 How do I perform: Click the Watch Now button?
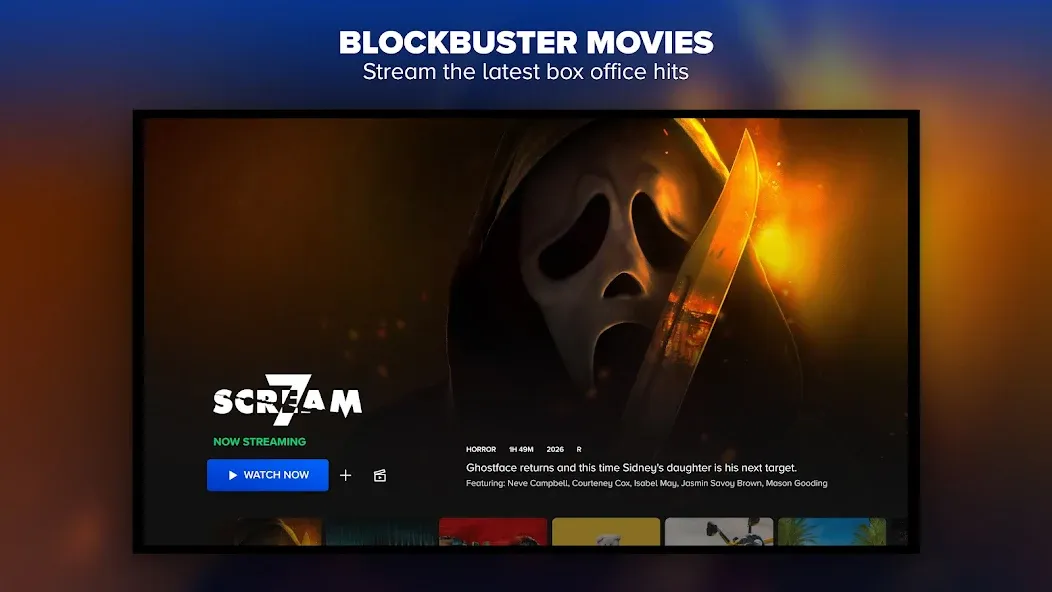(x=268, y=475)
